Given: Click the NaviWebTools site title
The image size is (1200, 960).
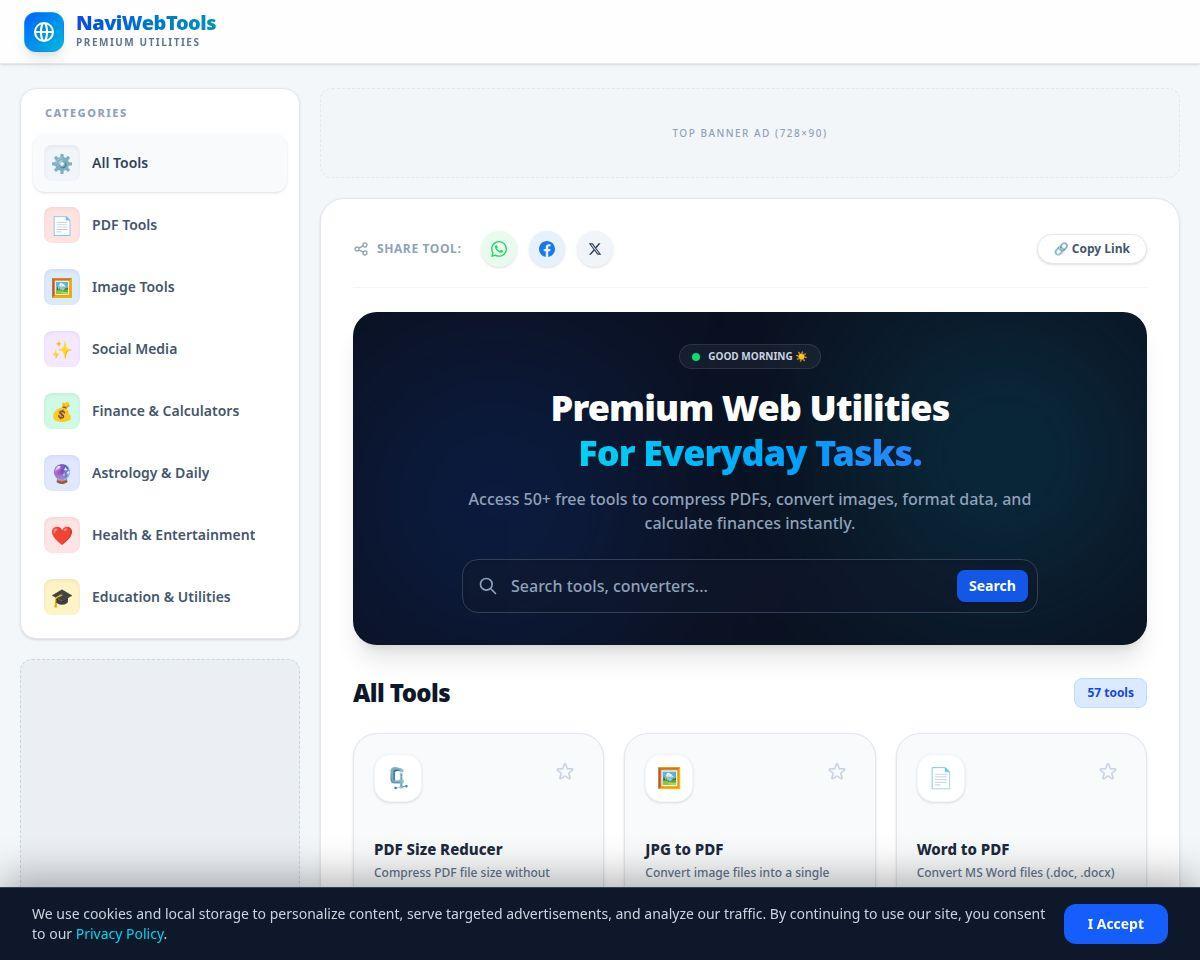Looking at the screenshot, I should click(146, 23).
